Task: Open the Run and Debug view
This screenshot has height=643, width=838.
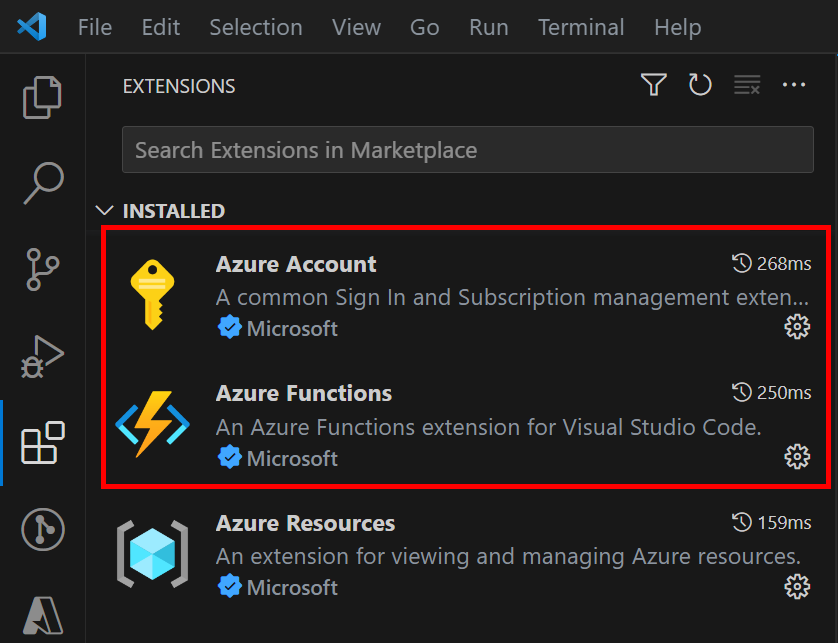Action: (42, 357)
